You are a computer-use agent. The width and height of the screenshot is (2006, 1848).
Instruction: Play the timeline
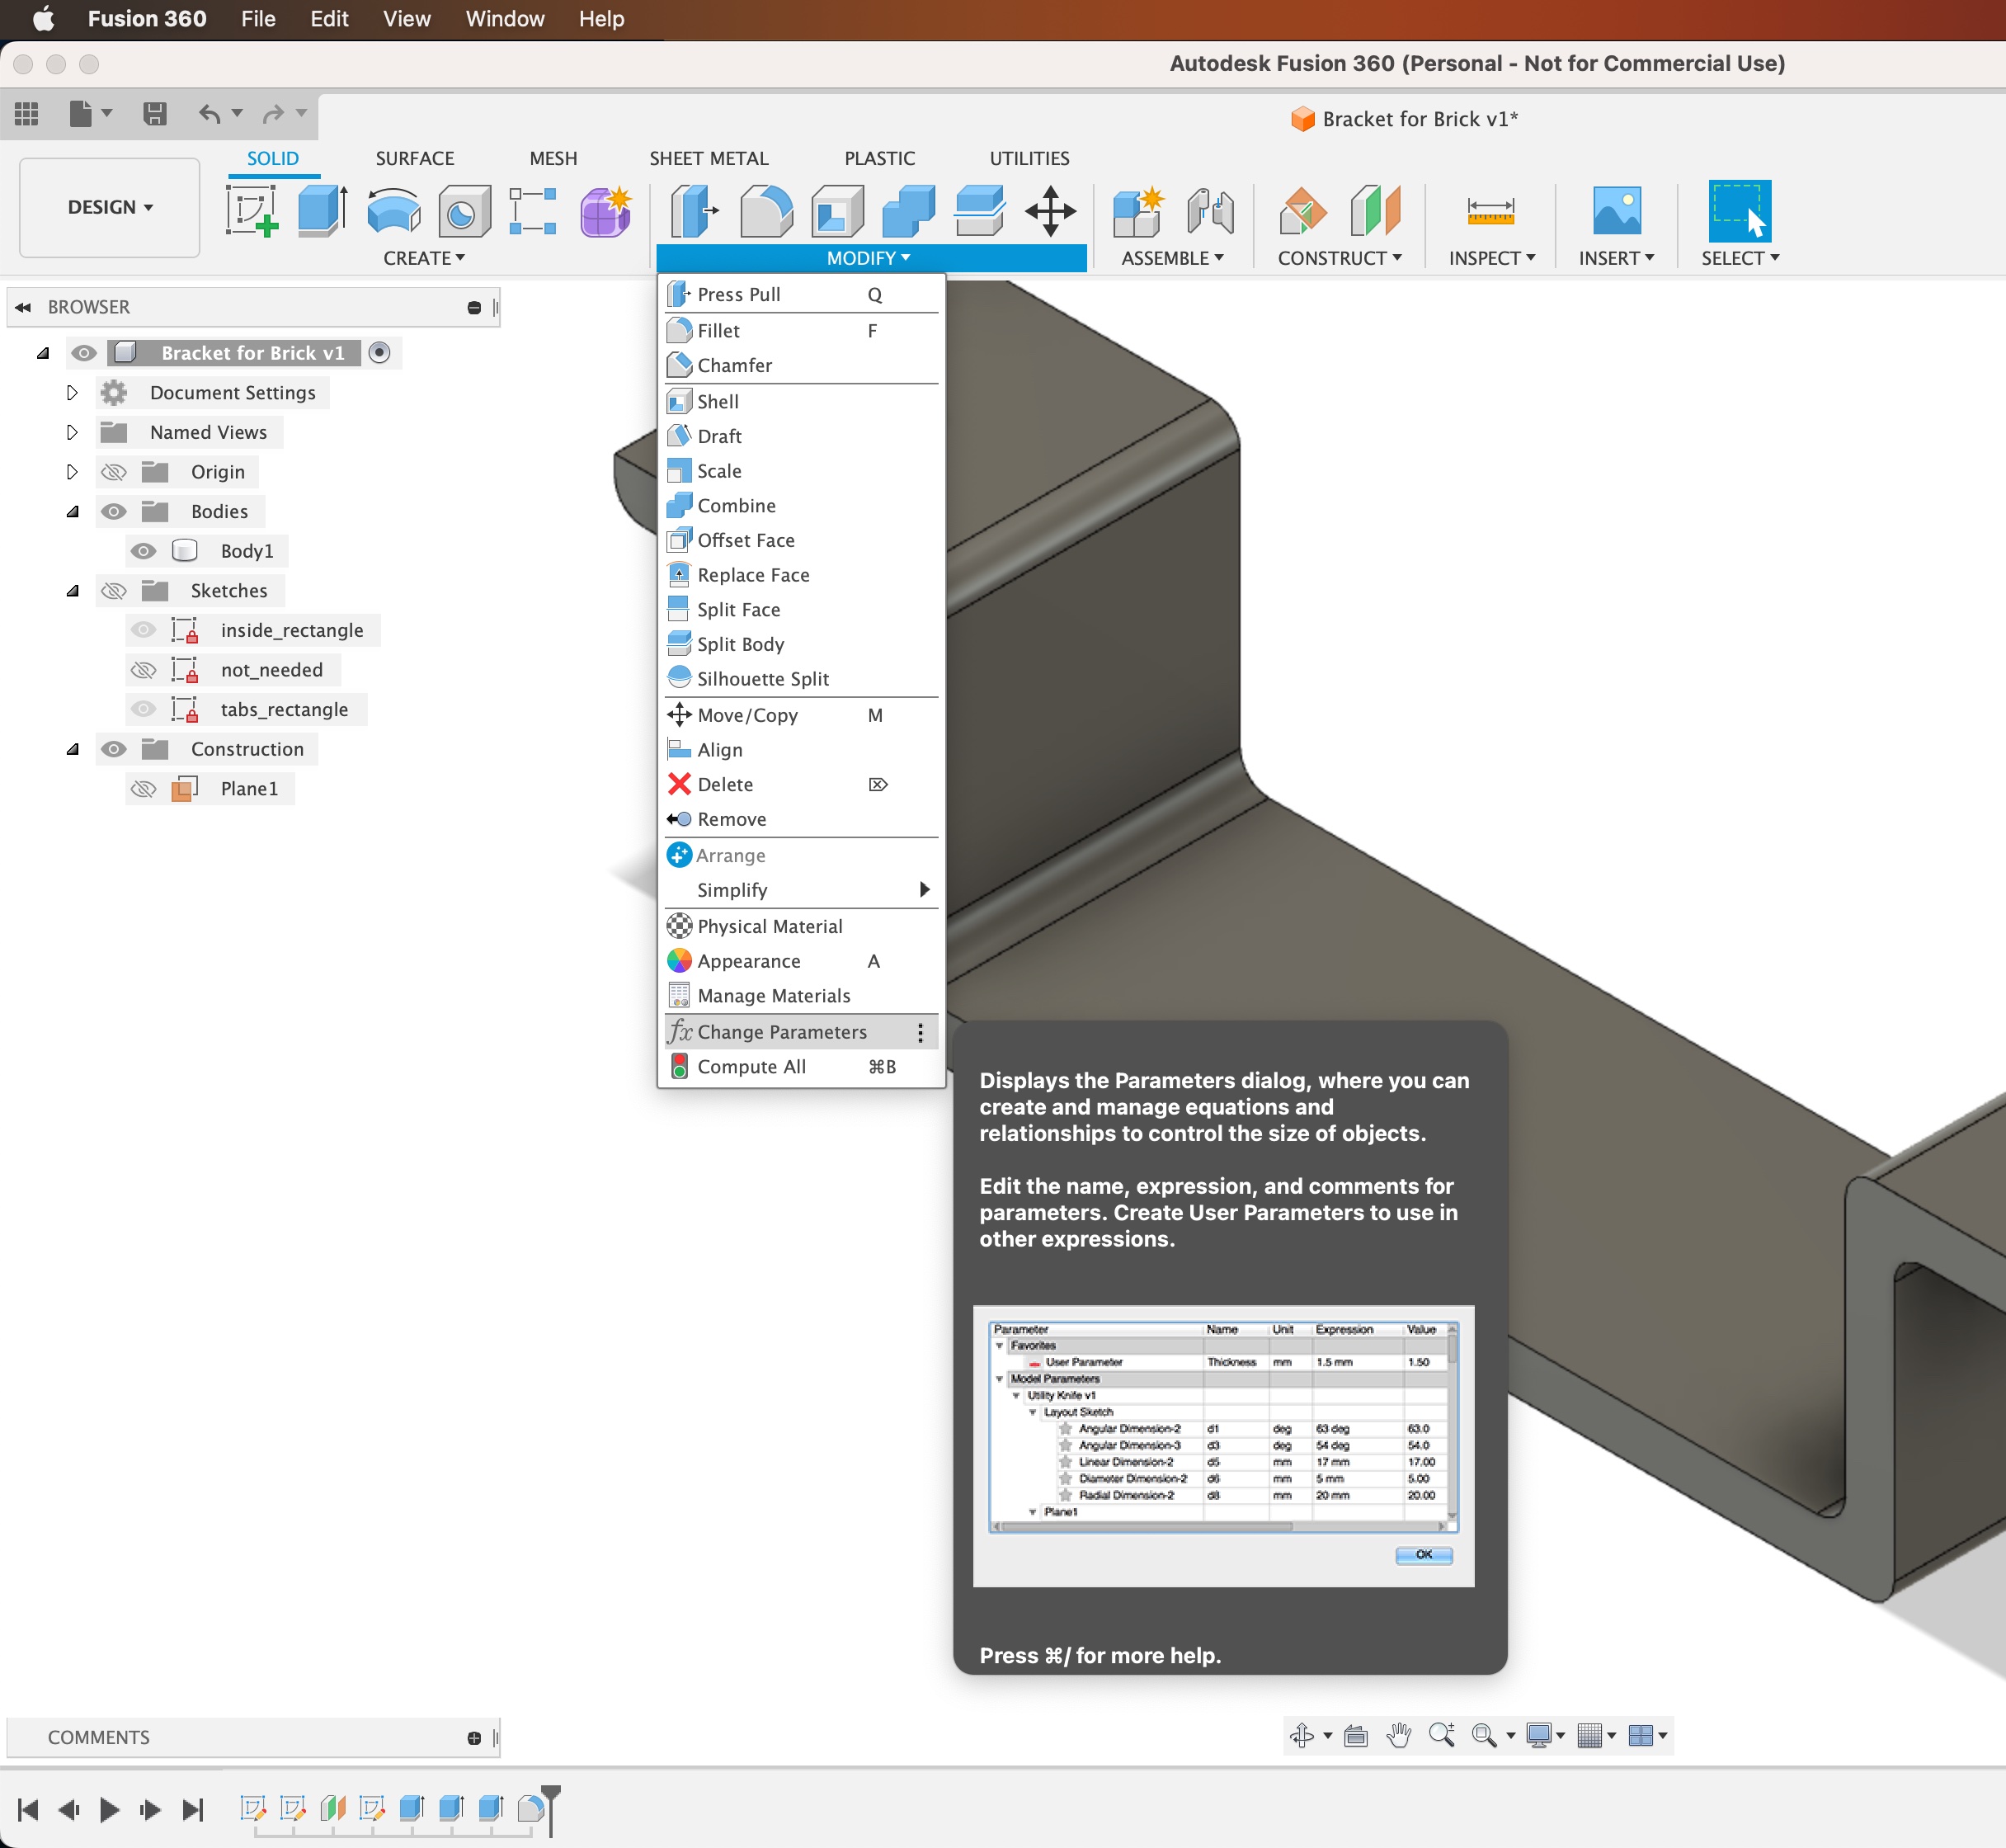point(110,1809)
